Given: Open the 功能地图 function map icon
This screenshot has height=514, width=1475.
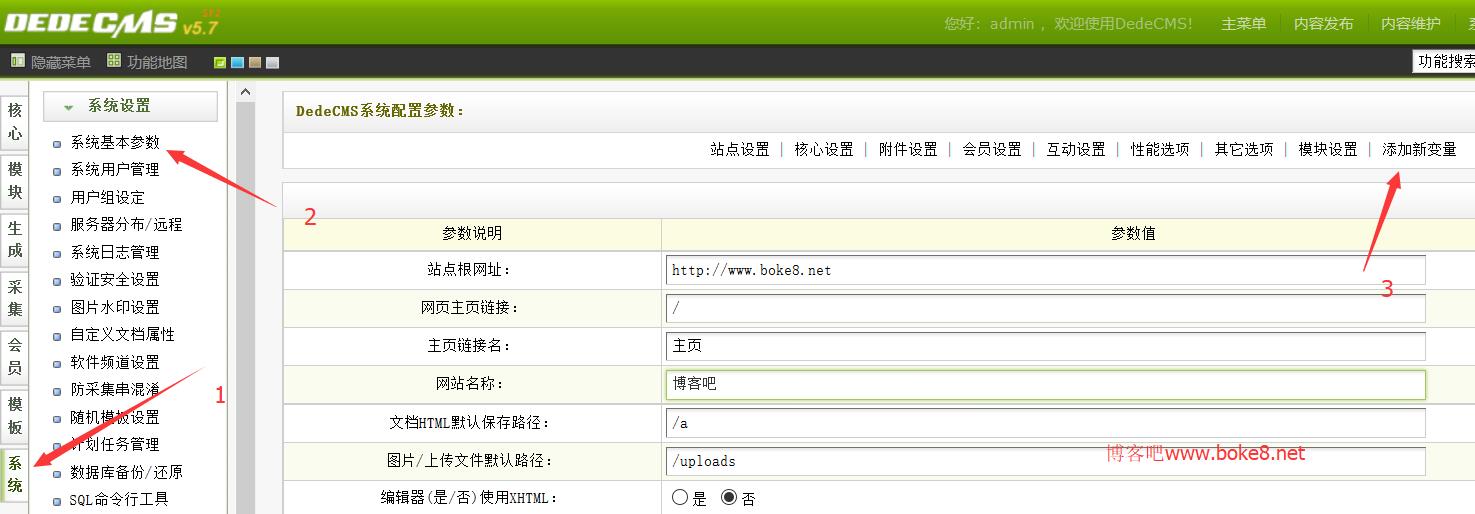Looking at the screenshot, I should 114,61.
